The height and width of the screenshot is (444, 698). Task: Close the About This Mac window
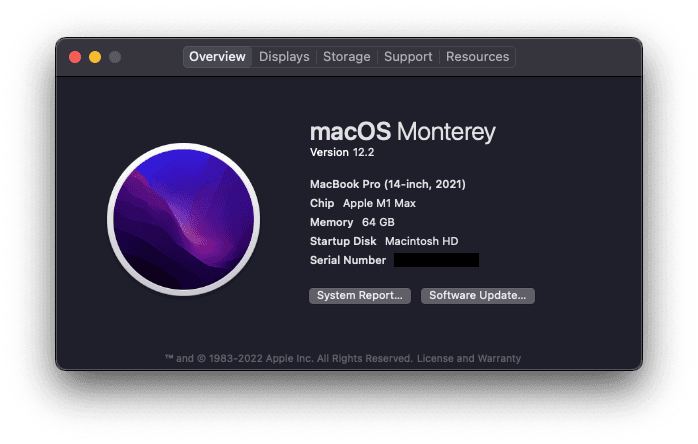tap(75, 57)
